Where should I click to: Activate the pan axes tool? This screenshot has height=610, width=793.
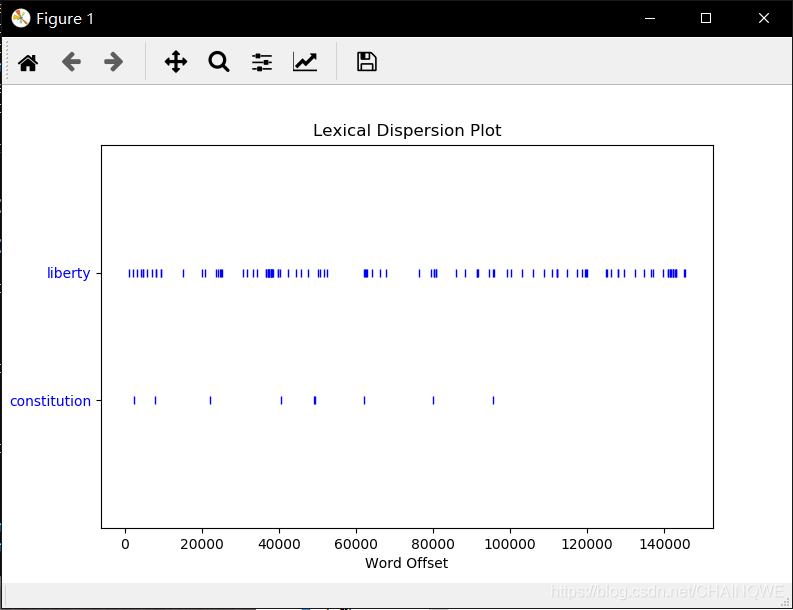coord(176,62)
